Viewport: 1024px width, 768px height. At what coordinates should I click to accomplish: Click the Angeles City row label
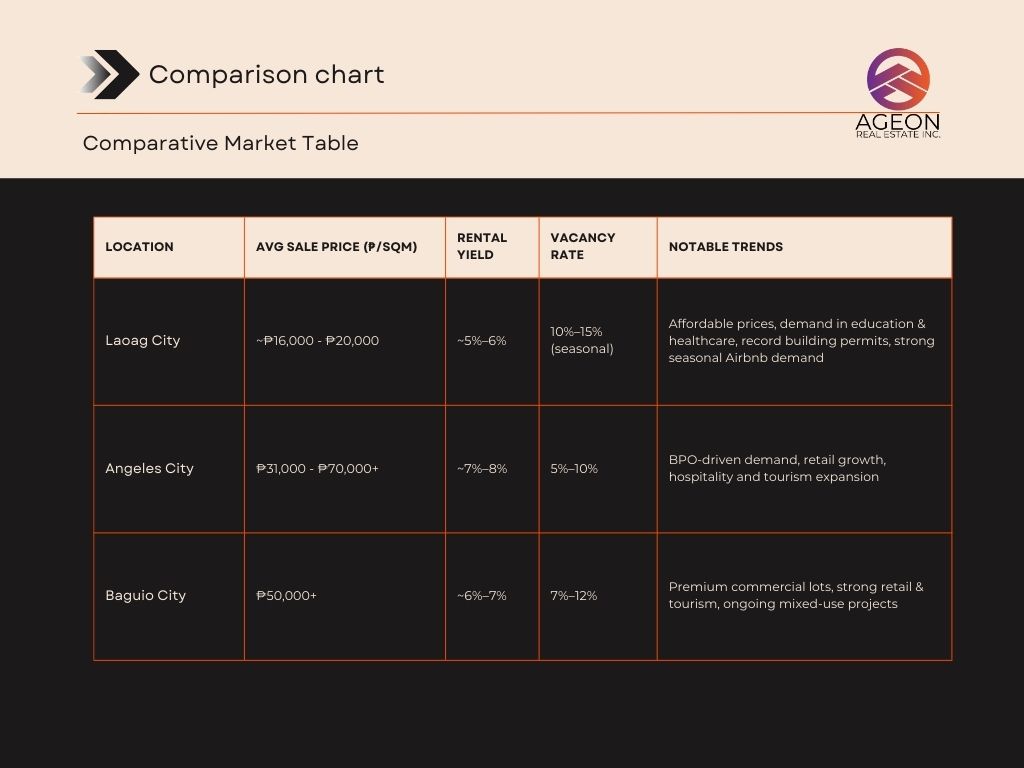(149, 468)
